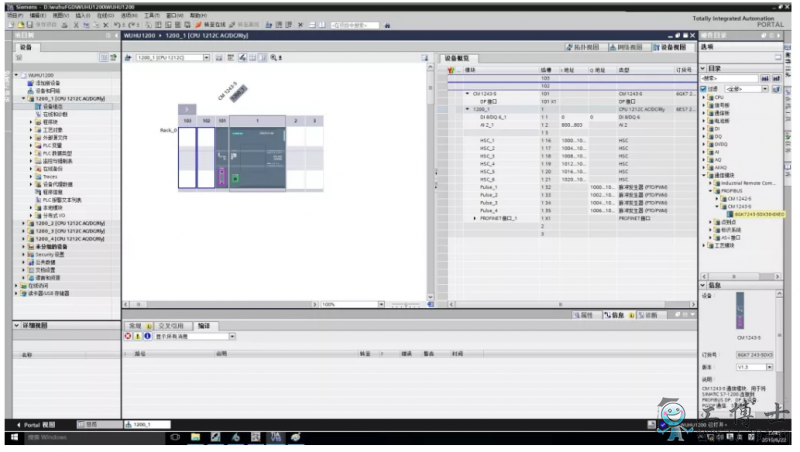Click the undo arrow icon
Screen dimensions: 800x452
[117, 24]
